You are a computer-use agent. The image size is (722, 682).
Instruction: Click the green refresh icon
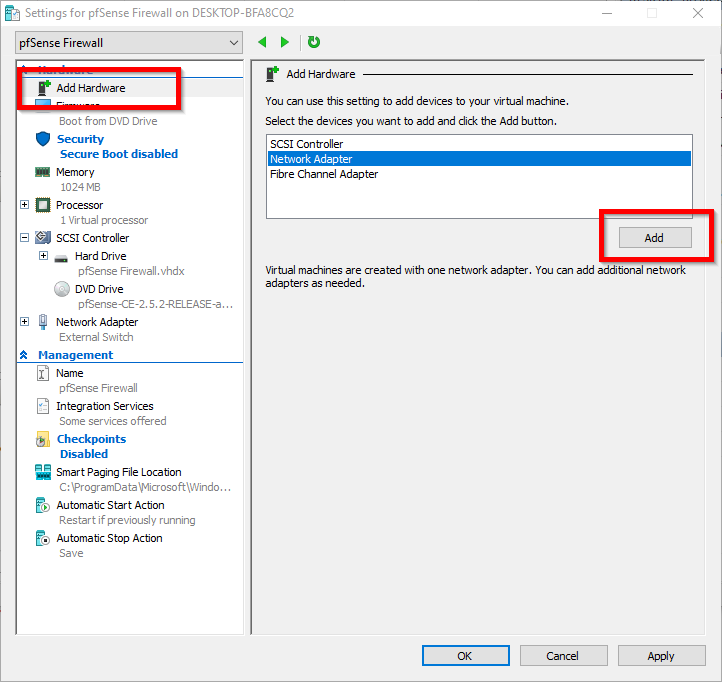tap(314, 42)
